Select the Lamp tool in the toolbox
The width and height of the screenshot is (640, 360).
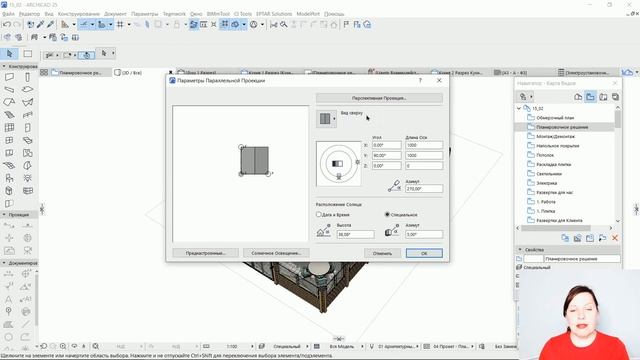(27, 178)
